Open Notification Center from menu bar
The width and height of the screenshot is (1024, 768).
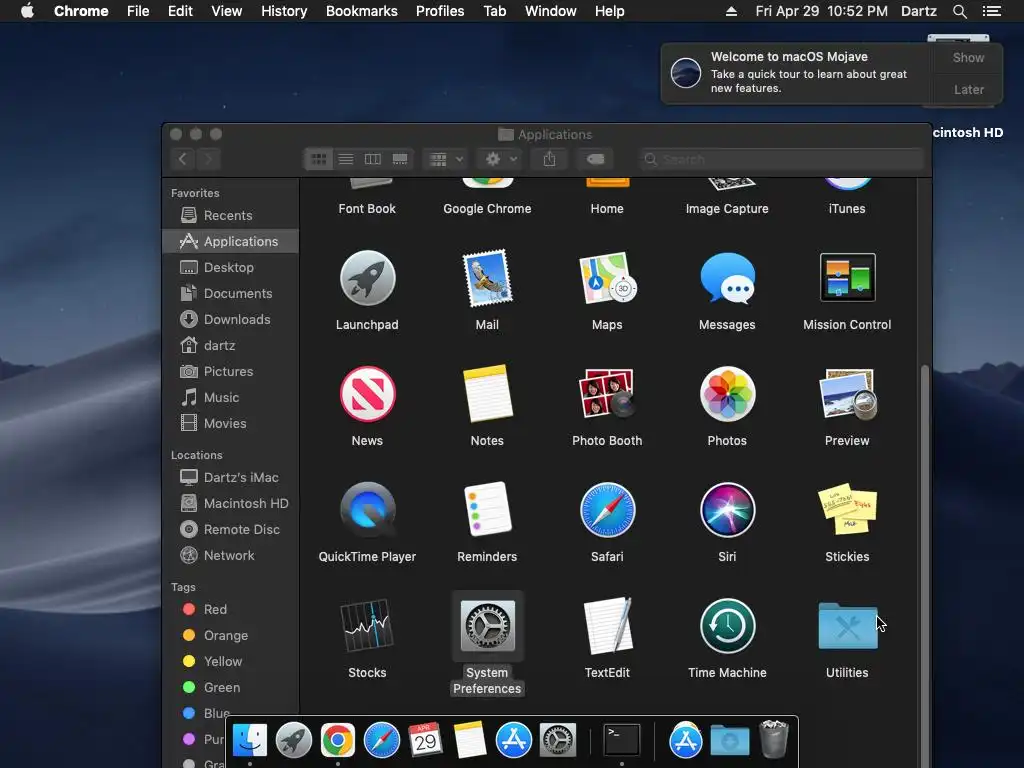point(991,11)
